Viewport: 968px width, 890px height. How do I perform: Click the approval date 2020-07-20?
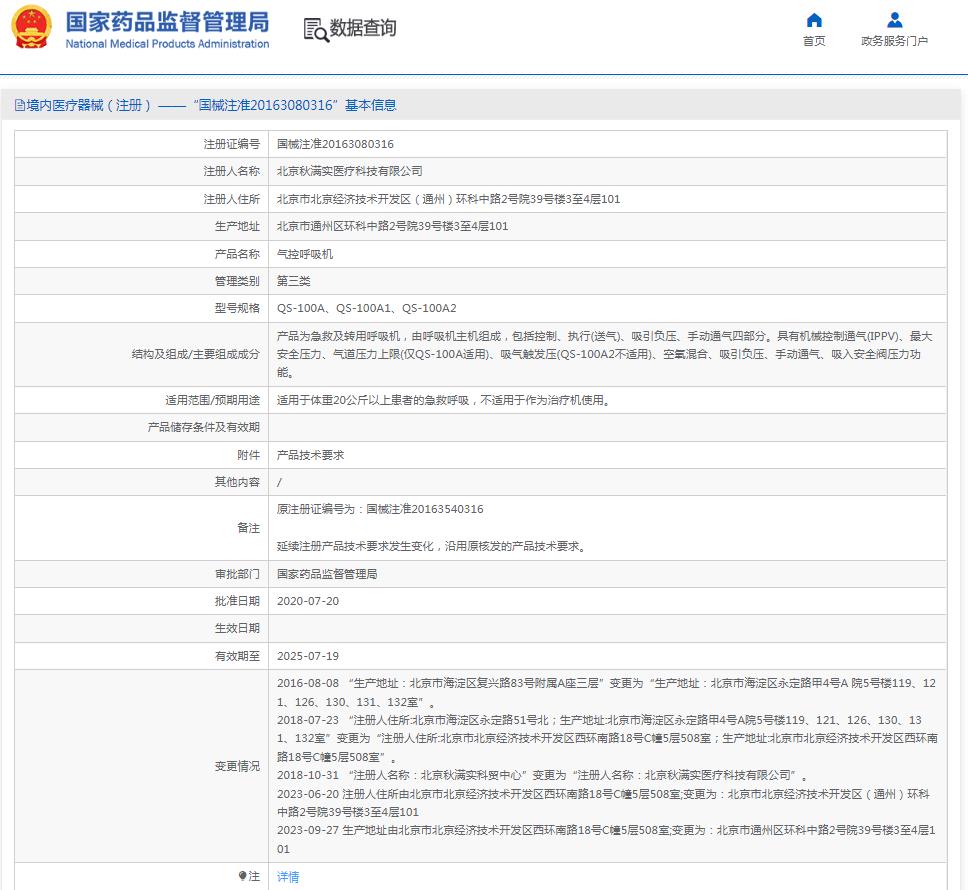coord(308,601)
